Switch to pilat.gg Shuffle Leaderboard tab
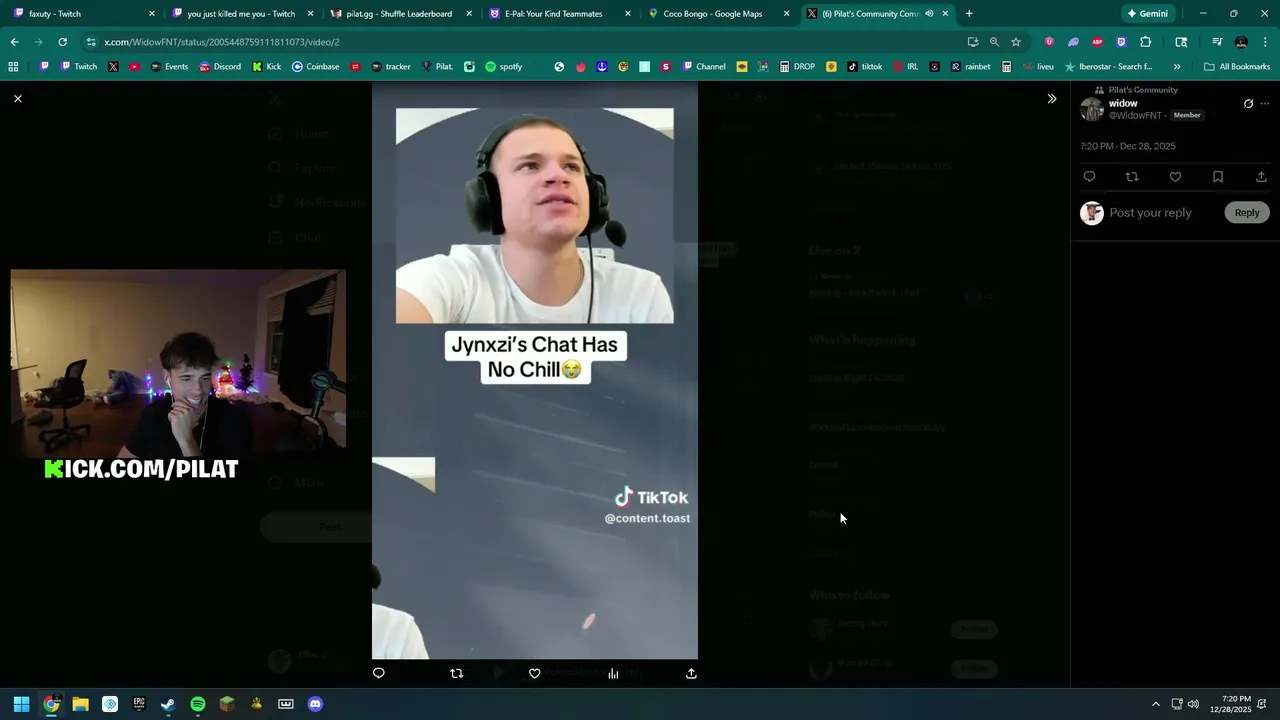The image size is (1280, 720). click(x=398, y=14)
